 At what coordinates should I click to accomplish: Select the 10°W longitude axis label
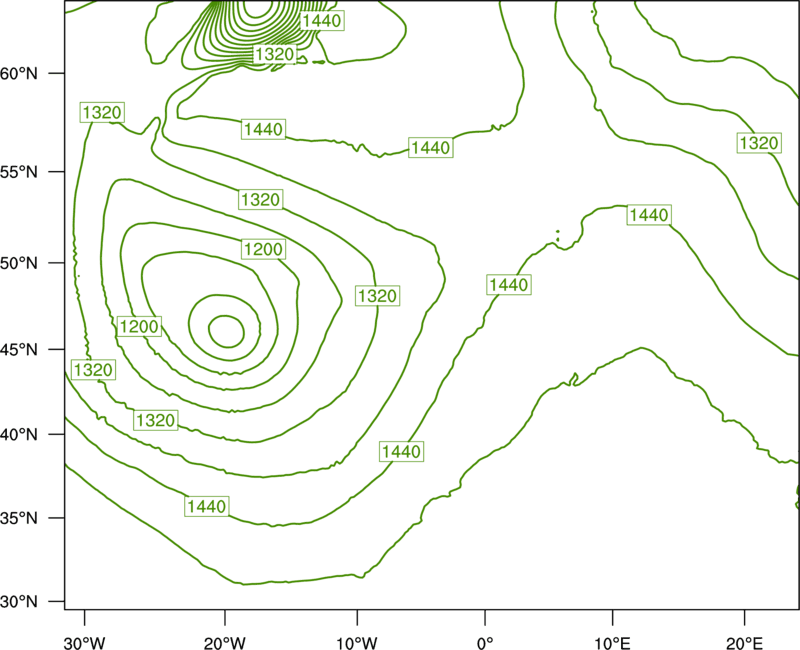pos(357,643)
